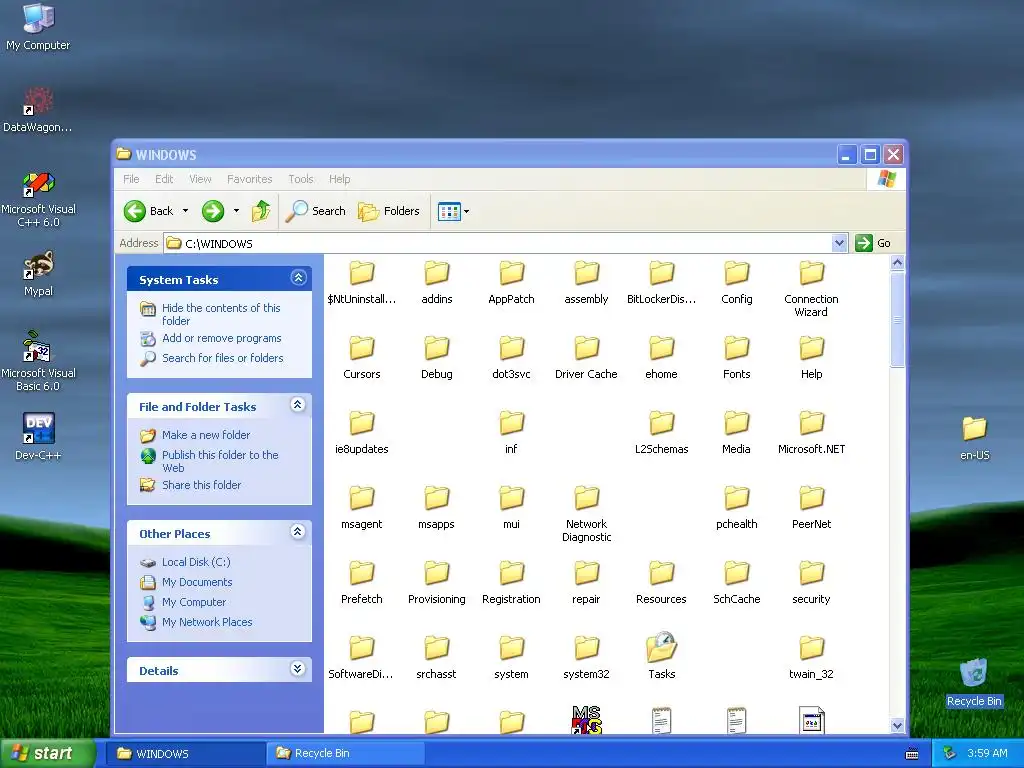Click the WINDOWS taskbar button
The height and width of the screenshot is (768, 1024).
click(x=186, y=753)
